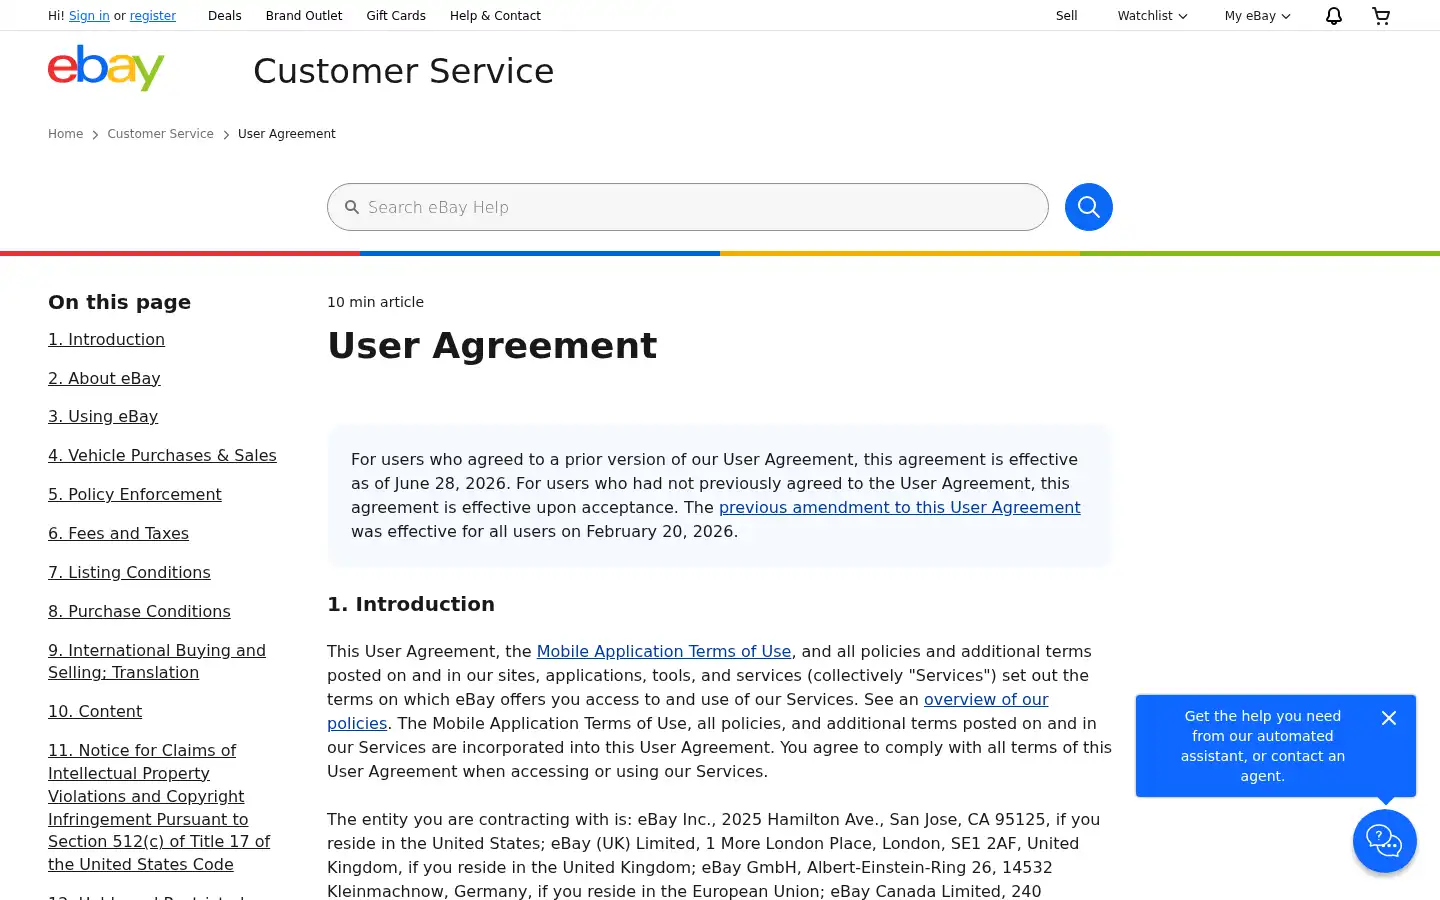Jump to 5. Policy Enforcement section
The height and width of the screenshot is (900, 1440).
click(135, 495)
